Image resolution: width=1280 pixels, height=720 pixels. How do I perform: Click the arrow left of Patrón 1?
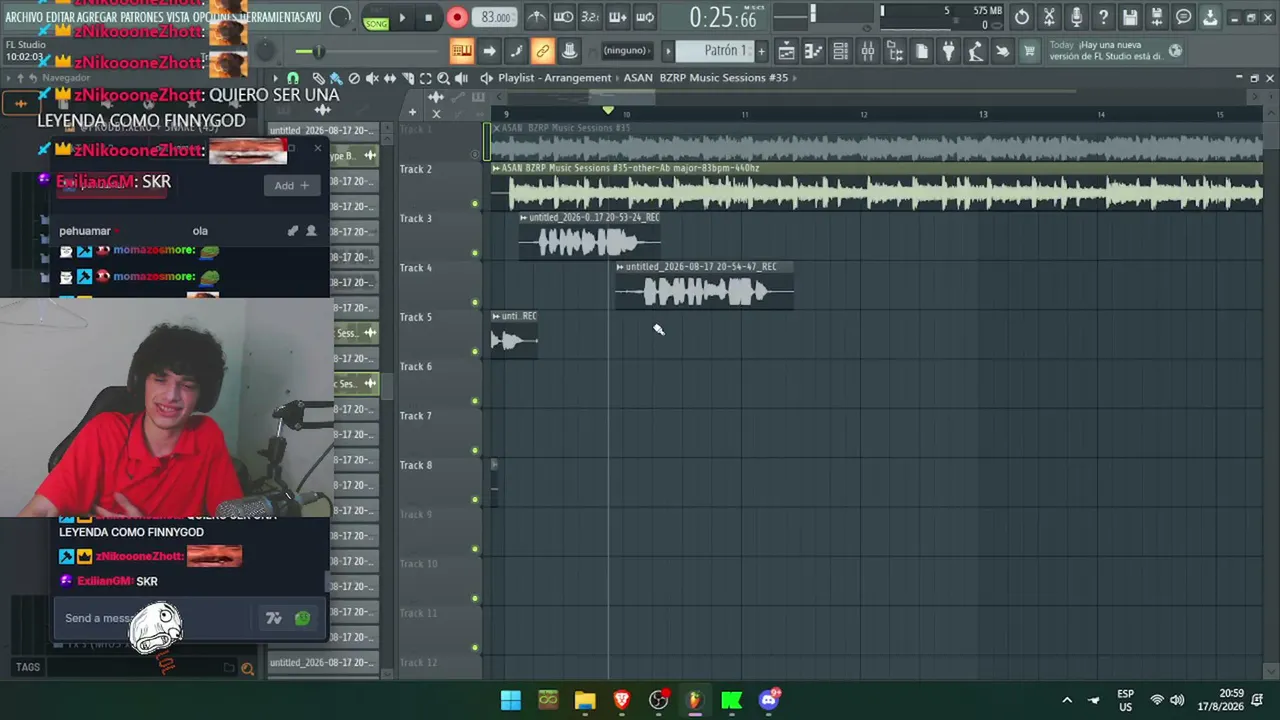pyautogui.click(x=668, y=51)
